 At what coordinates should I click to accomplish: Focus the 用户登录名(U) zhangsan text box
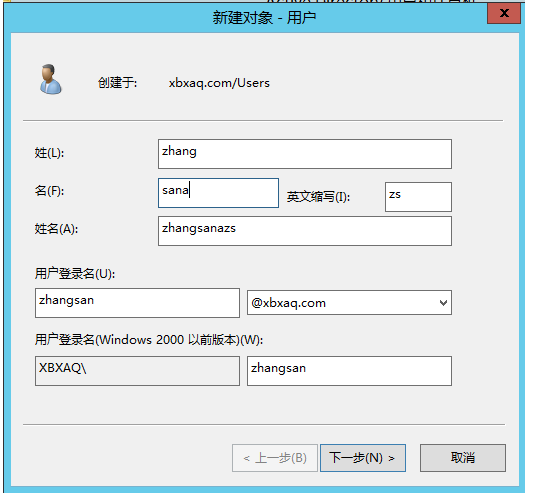pos(137,303)
